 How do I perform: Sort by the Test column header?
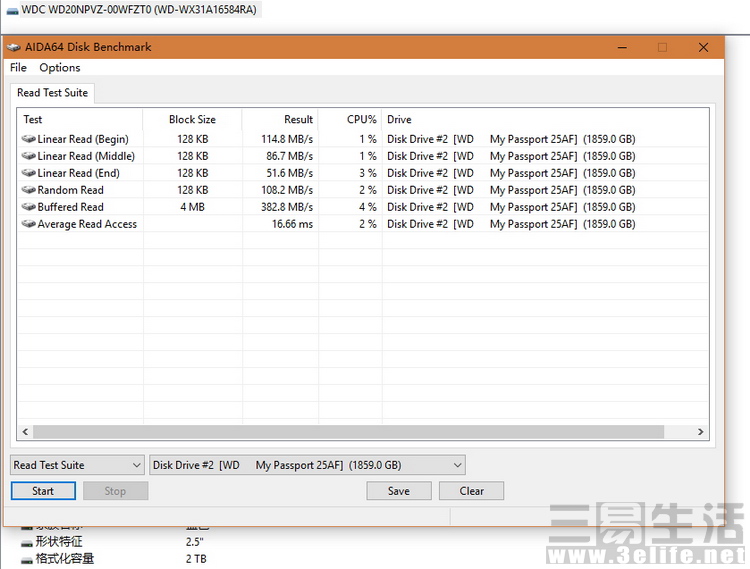point(80,120)
